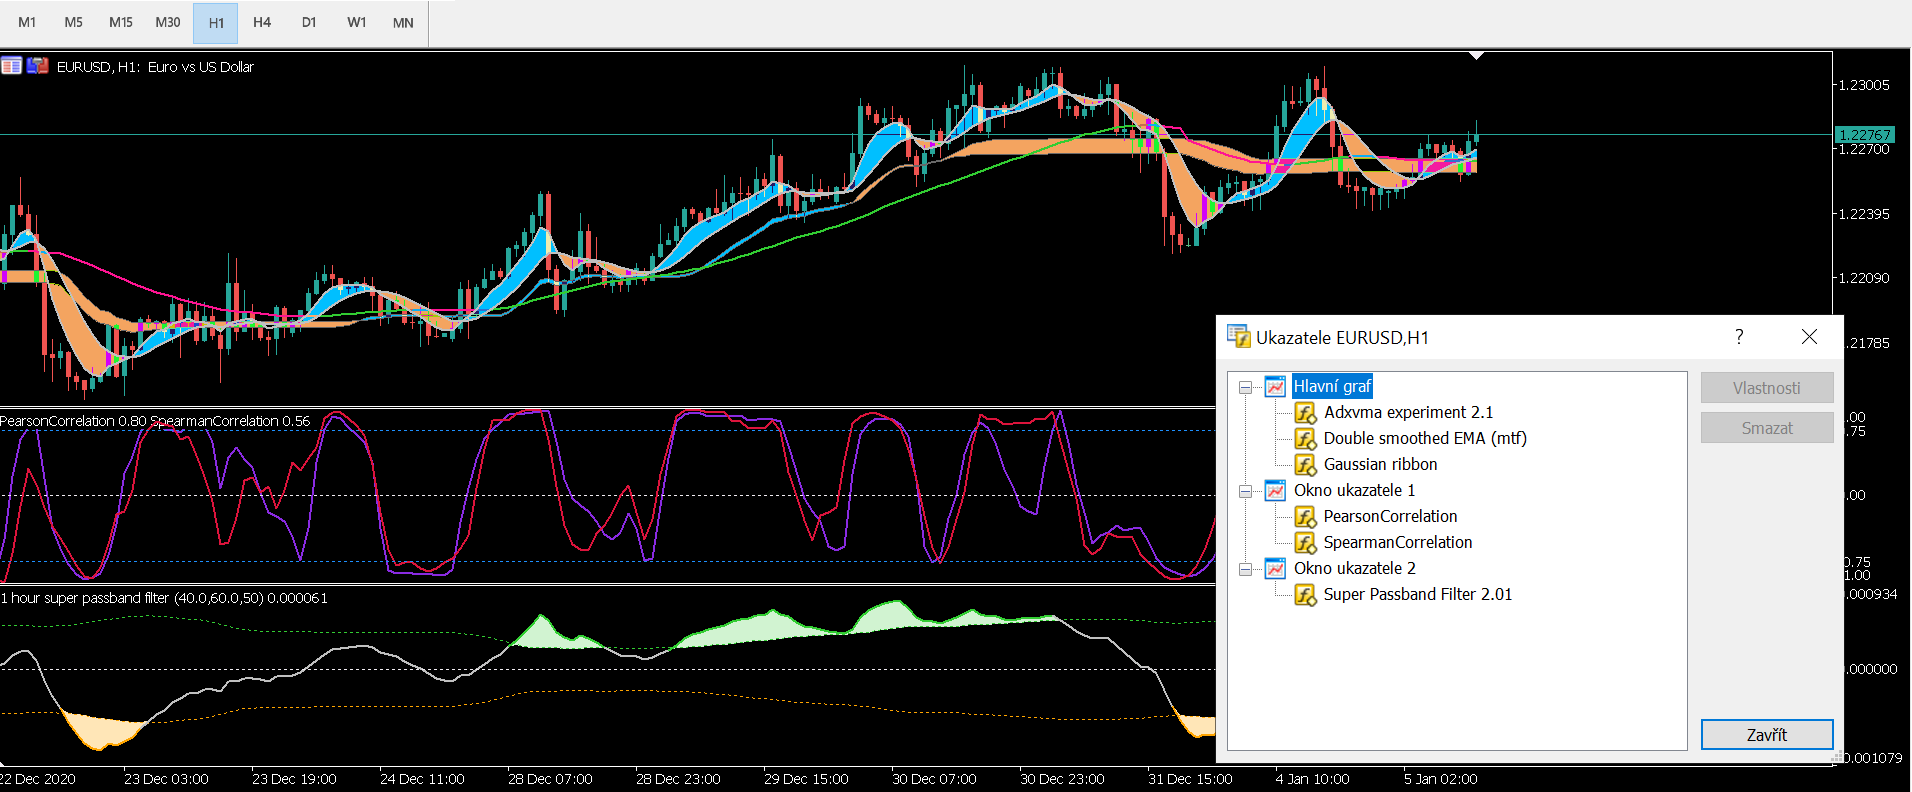The height and width of the screenshot is (792, 1912).
Task: Select the D1 timeframe tab
Action: tap(309, 22)
